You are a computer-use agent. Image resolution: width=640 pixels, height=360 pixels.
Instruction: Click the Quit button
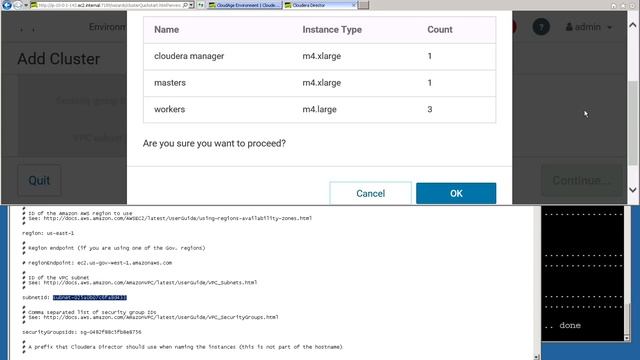(x=39, y=180)
